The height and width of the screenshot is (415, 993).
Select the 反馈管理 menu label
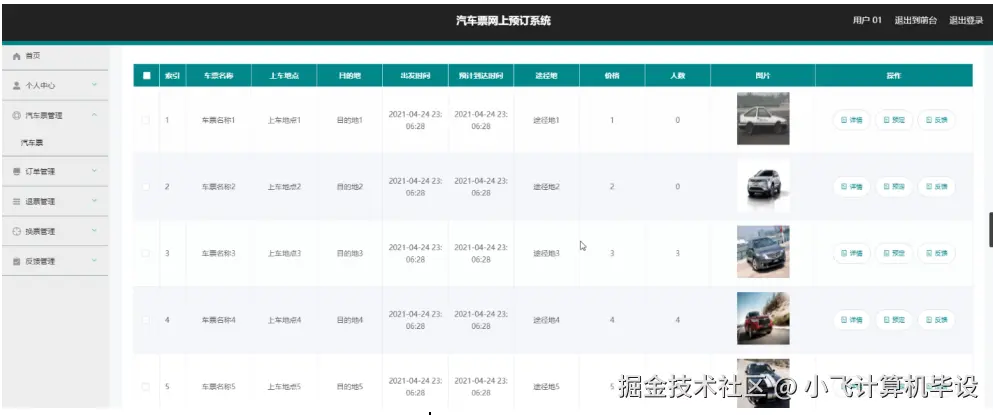(x=40, y=261)
